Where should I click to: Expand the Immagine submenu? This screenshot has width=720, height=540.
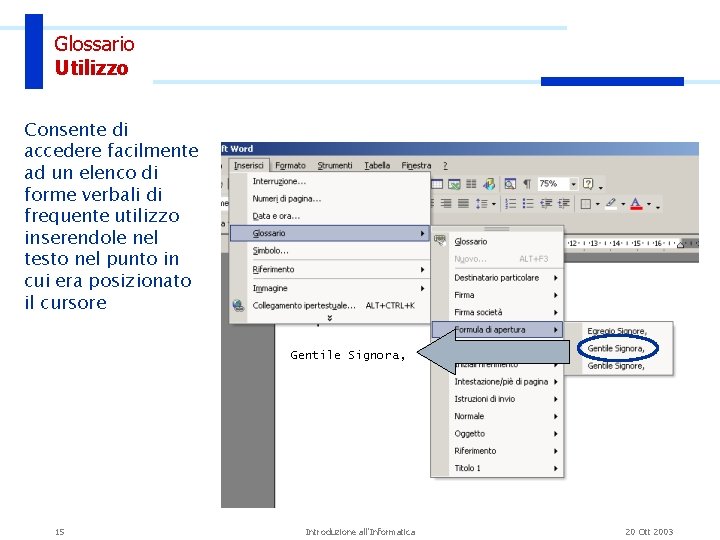[x=330, y=288]
